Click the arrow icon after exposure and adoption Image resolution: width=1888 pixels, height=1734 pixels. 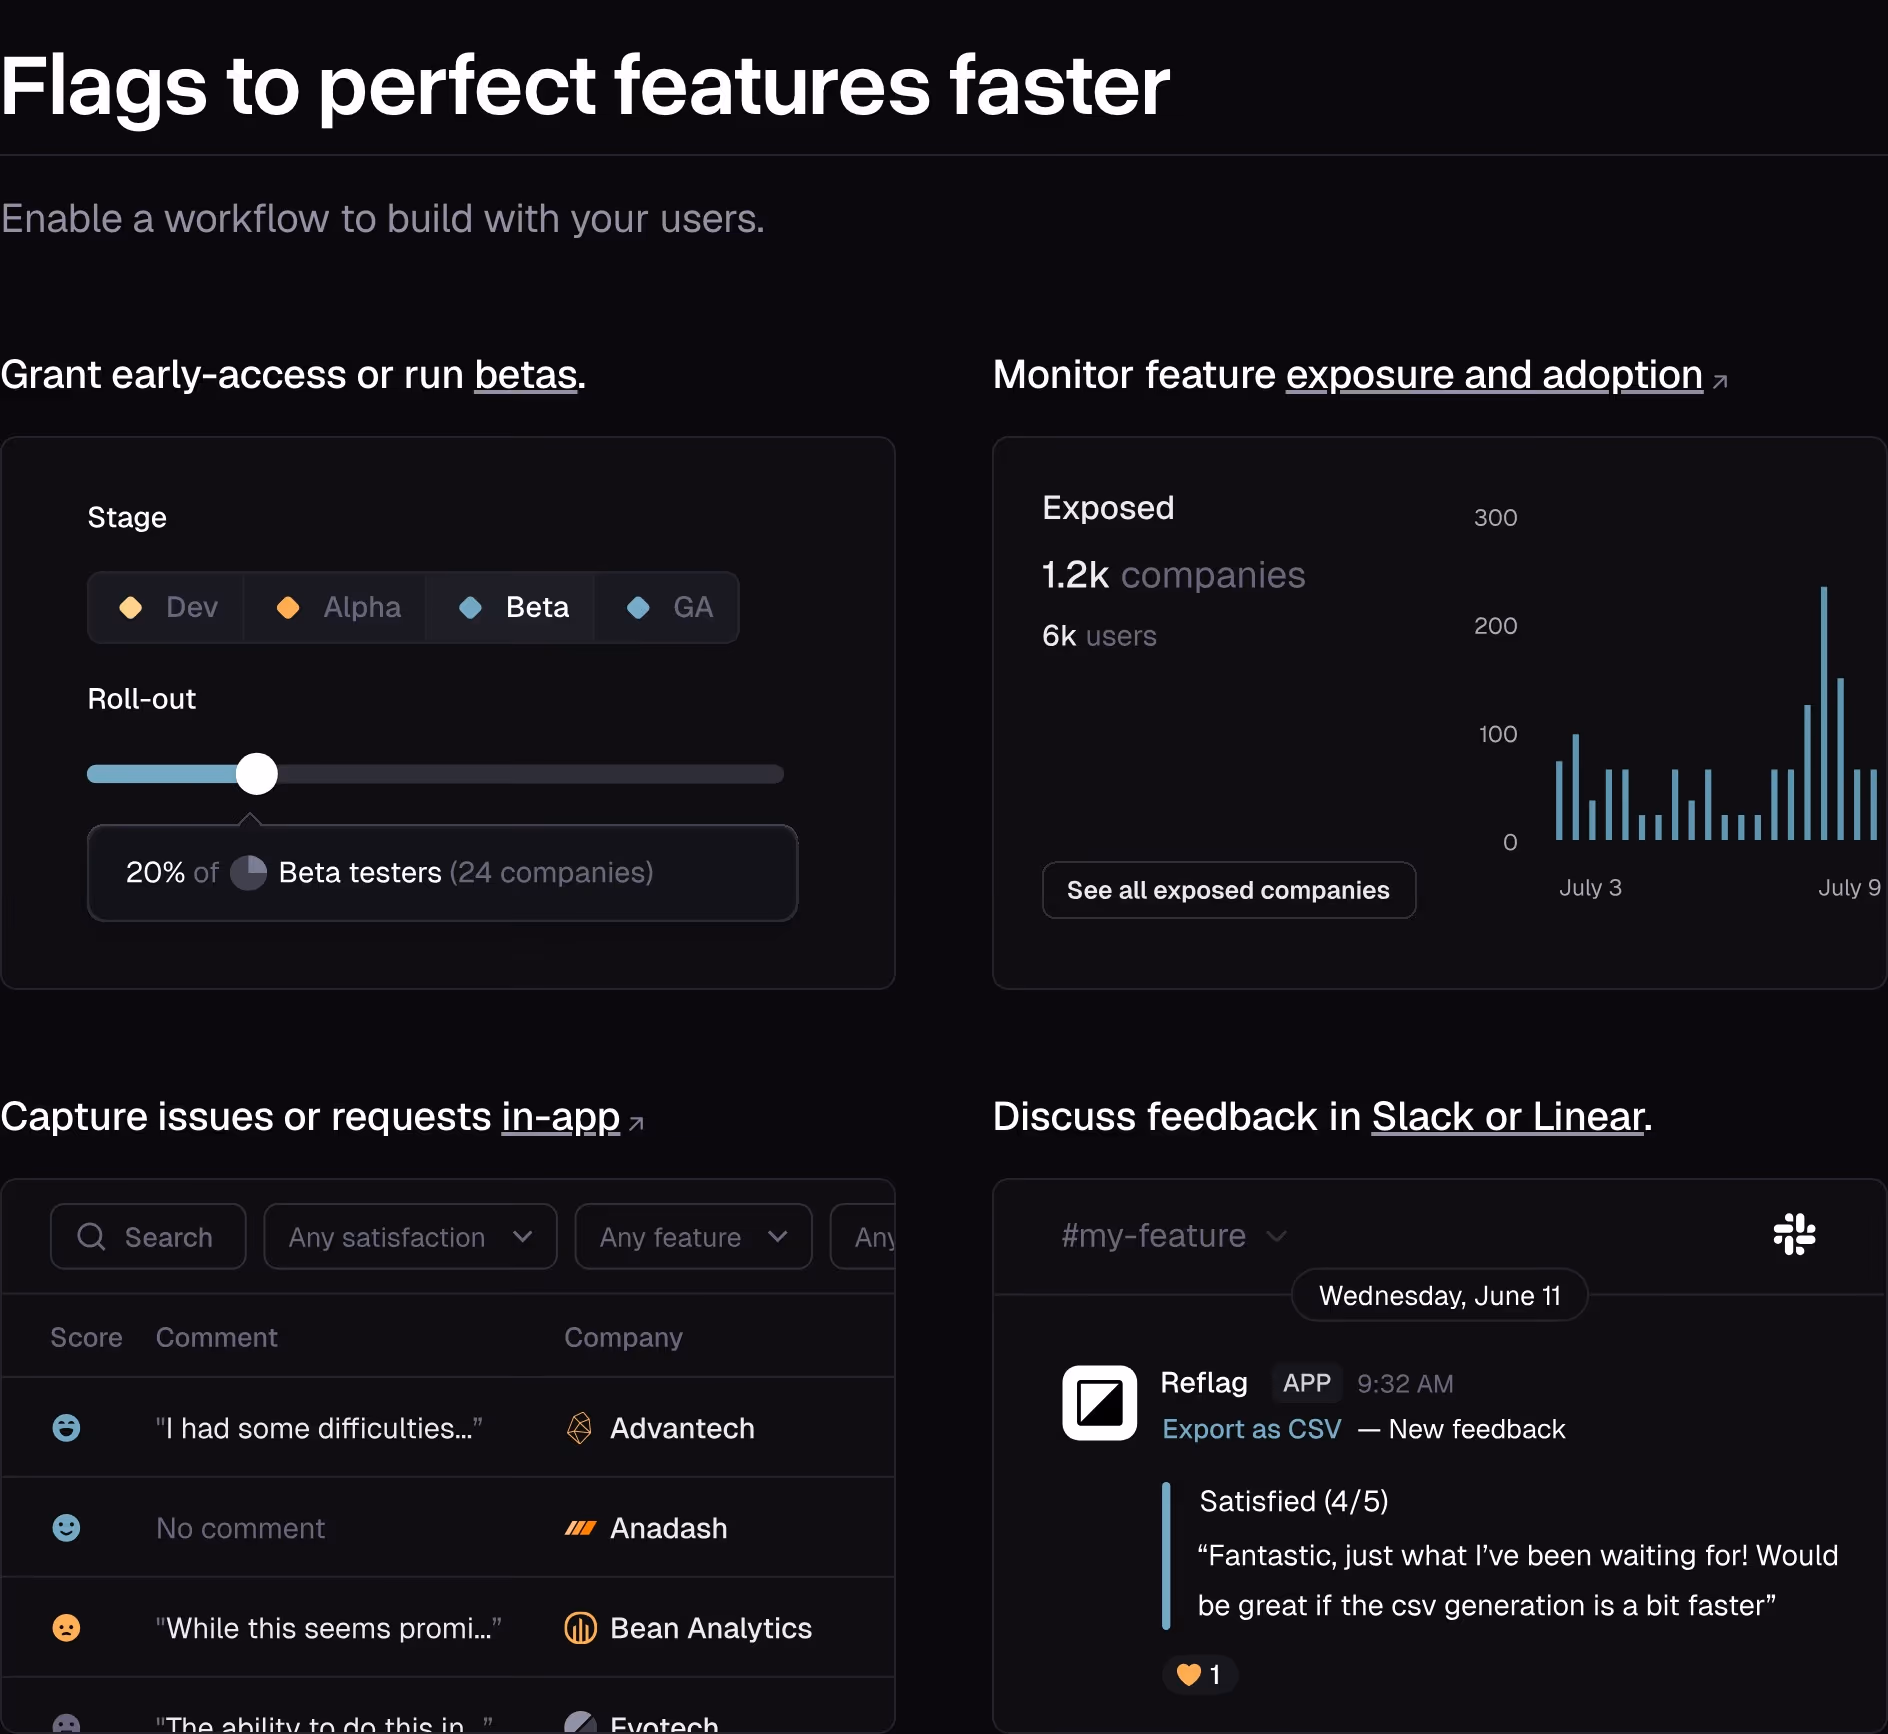tap(1720, 381)
